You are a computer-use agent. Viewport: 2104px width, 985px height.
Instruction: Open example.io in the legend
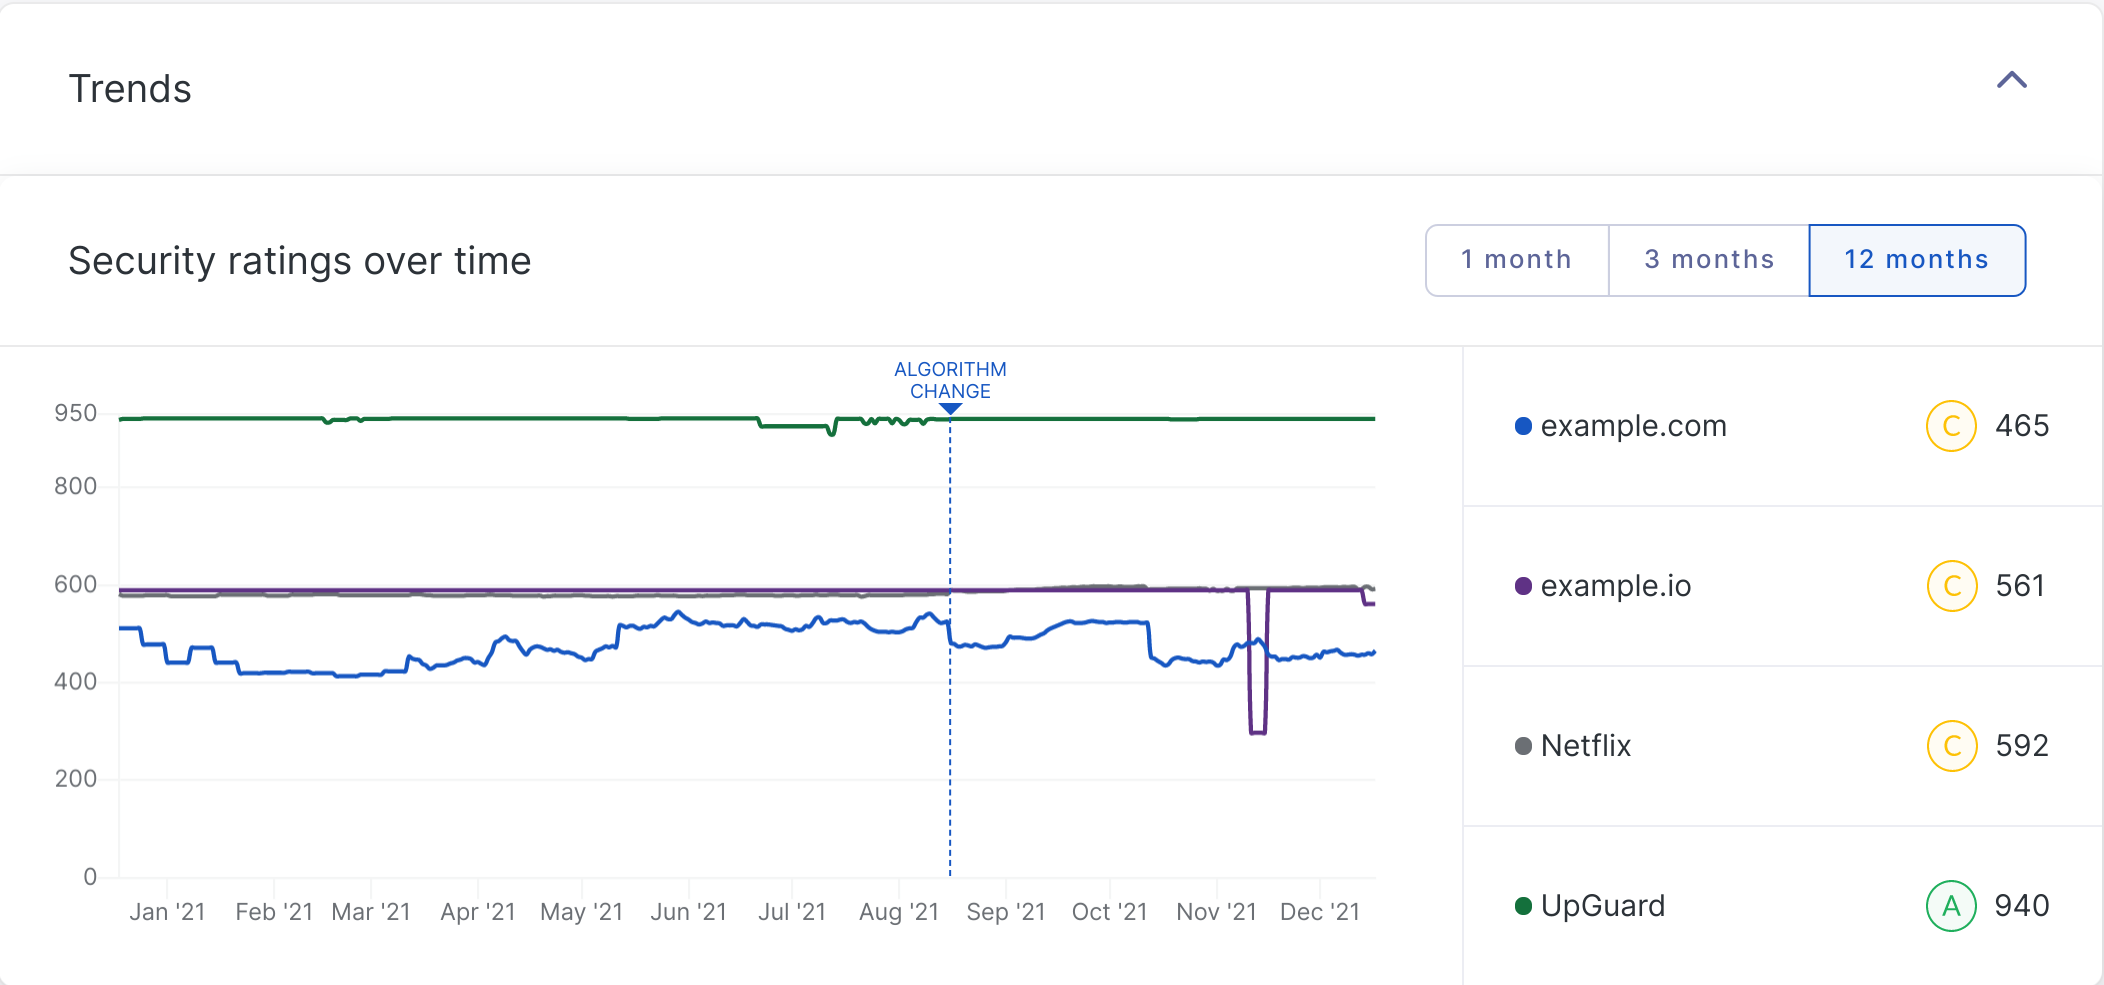coord(1615,586)
